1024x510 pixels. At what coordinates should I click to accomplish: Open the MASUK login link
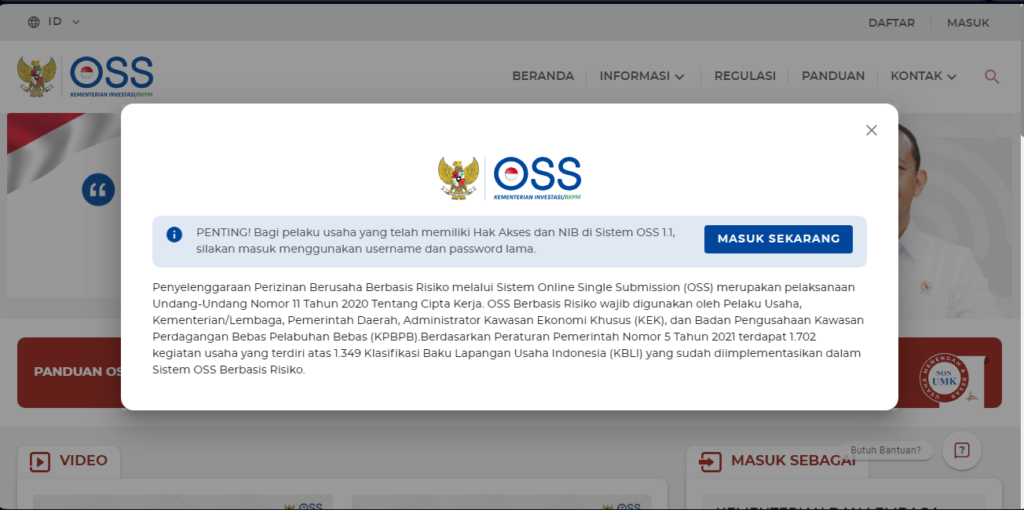coord(968,23)
